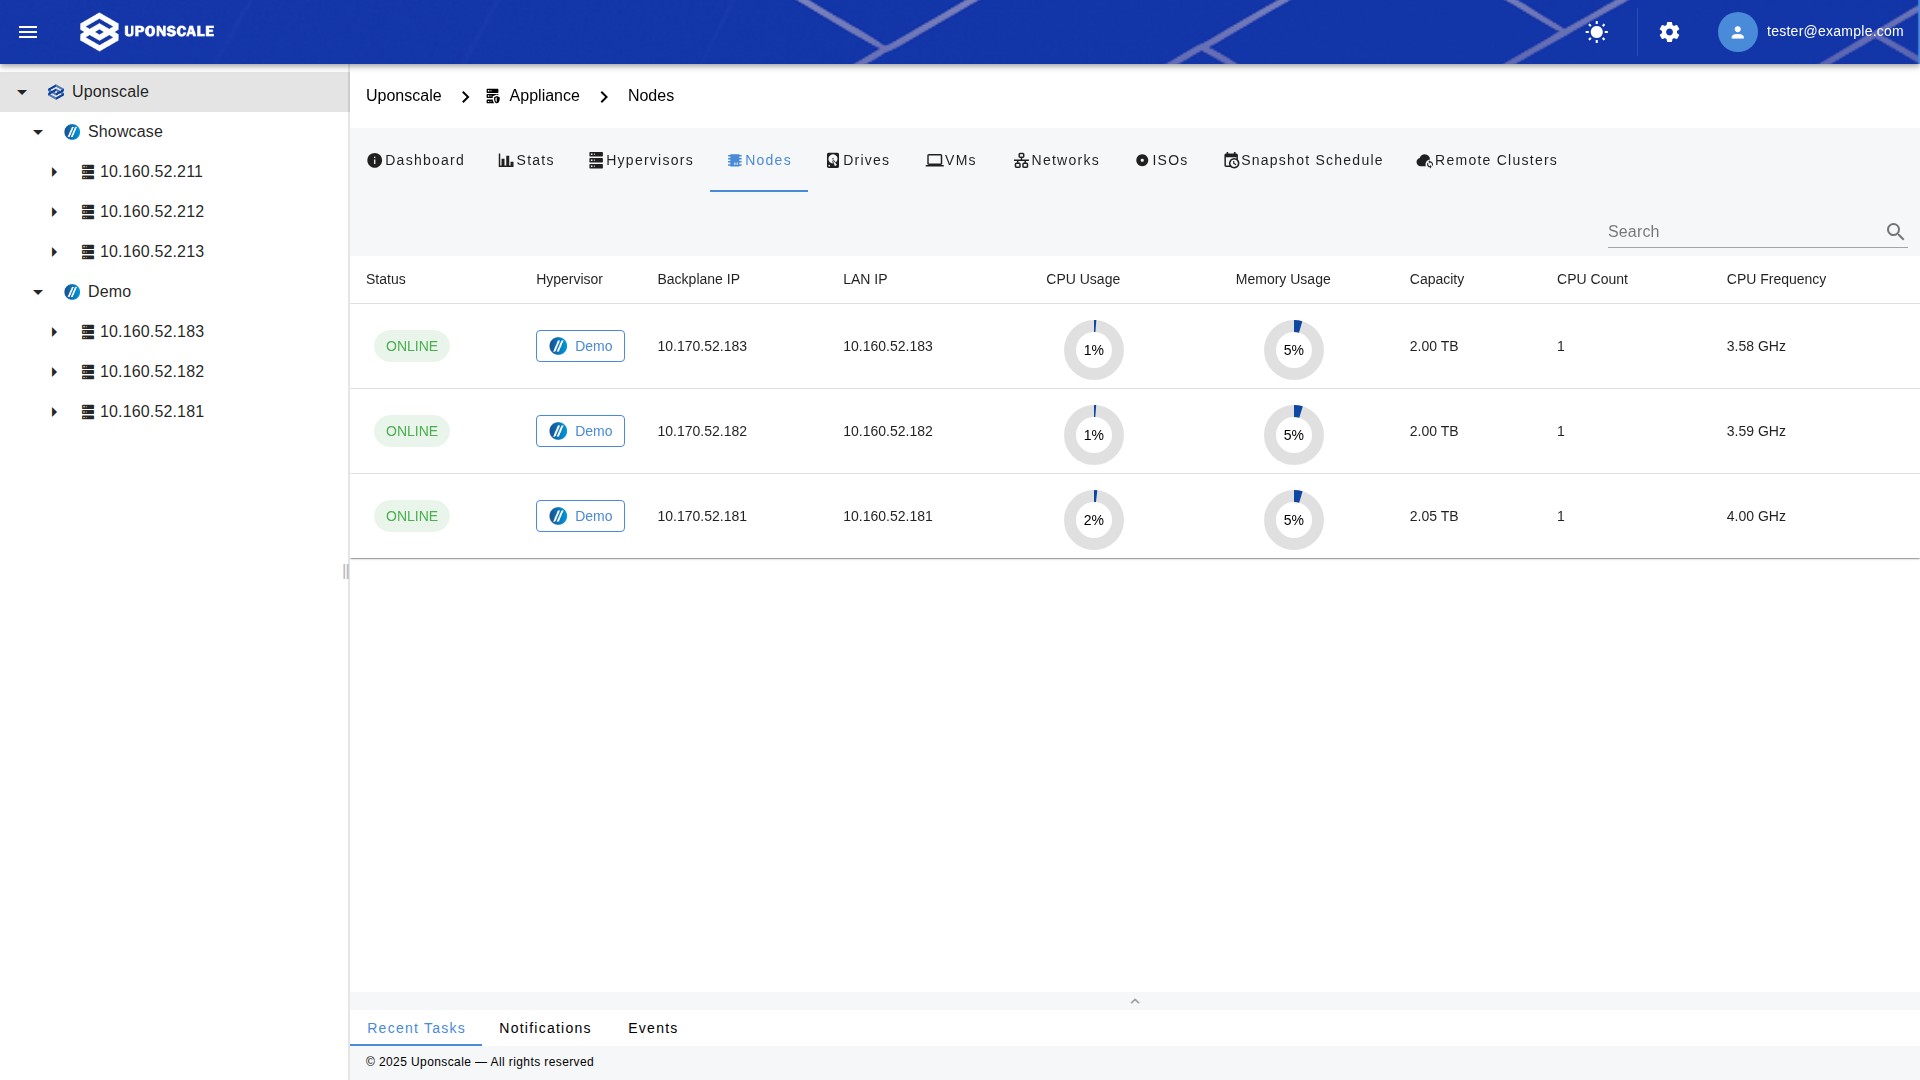
Task: Click the Uponscale logo in header
Action: 147,32
